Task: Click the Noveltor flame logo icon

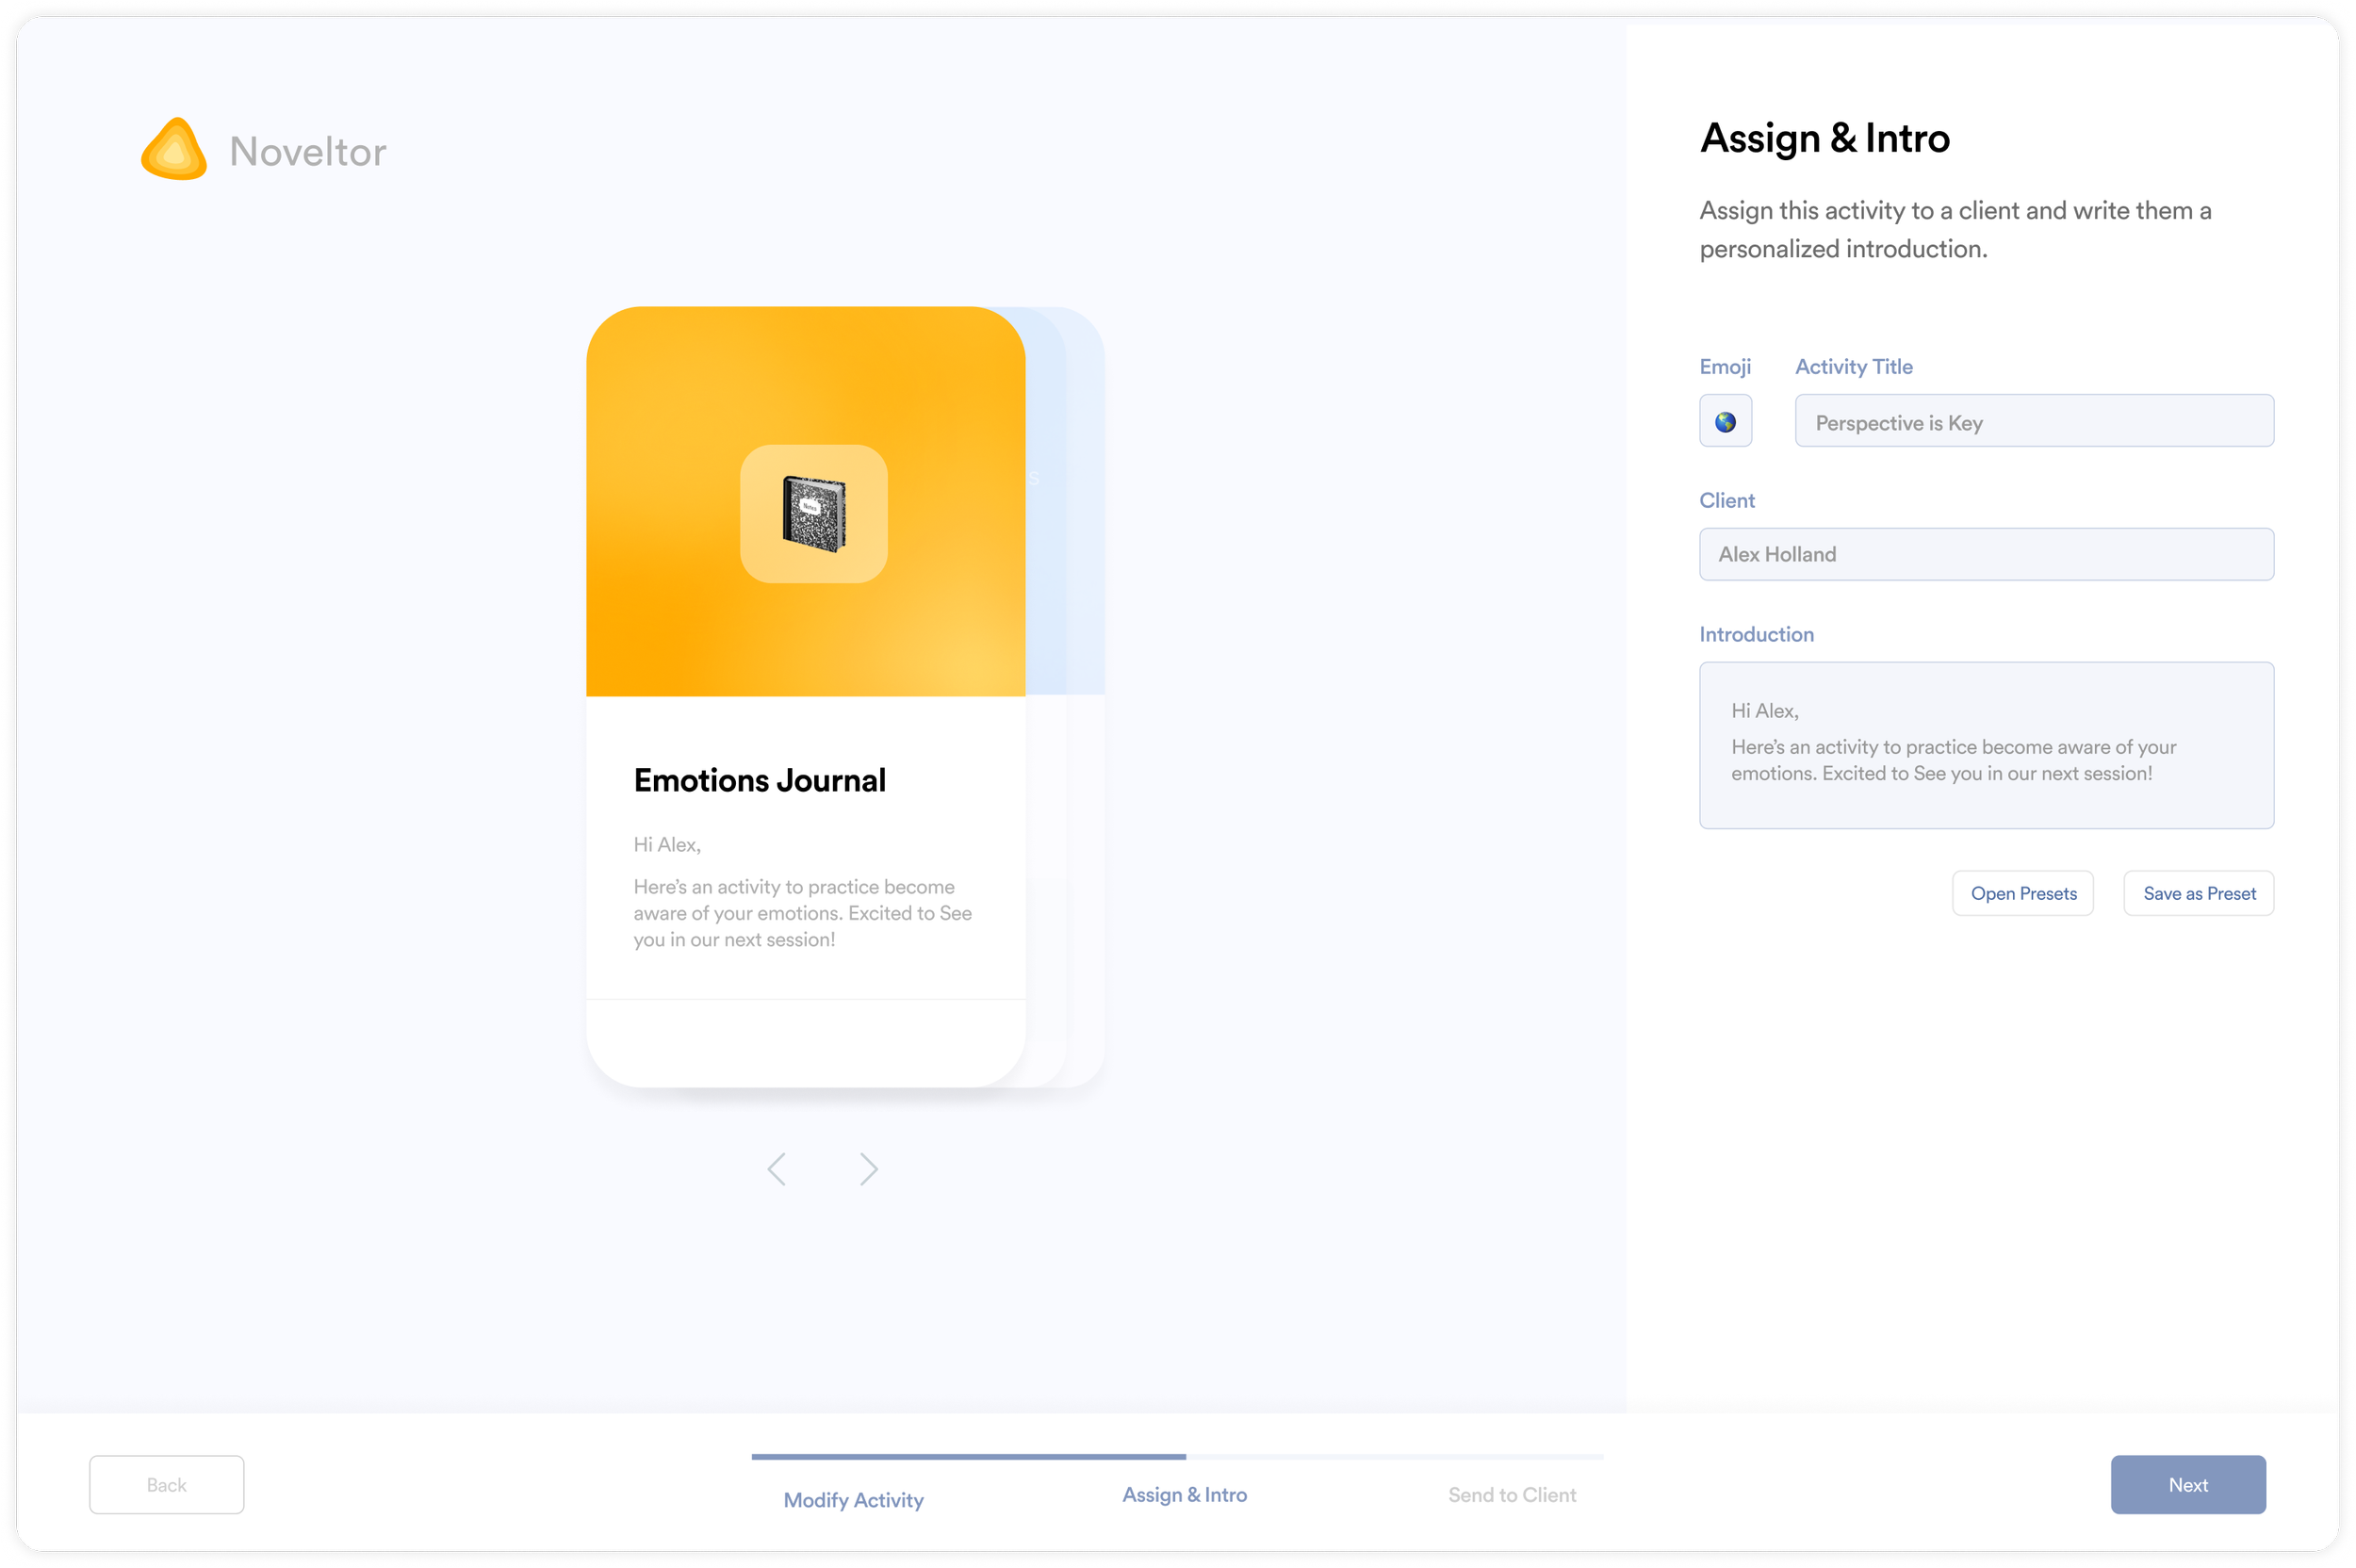Action: (x=174, y=149)
